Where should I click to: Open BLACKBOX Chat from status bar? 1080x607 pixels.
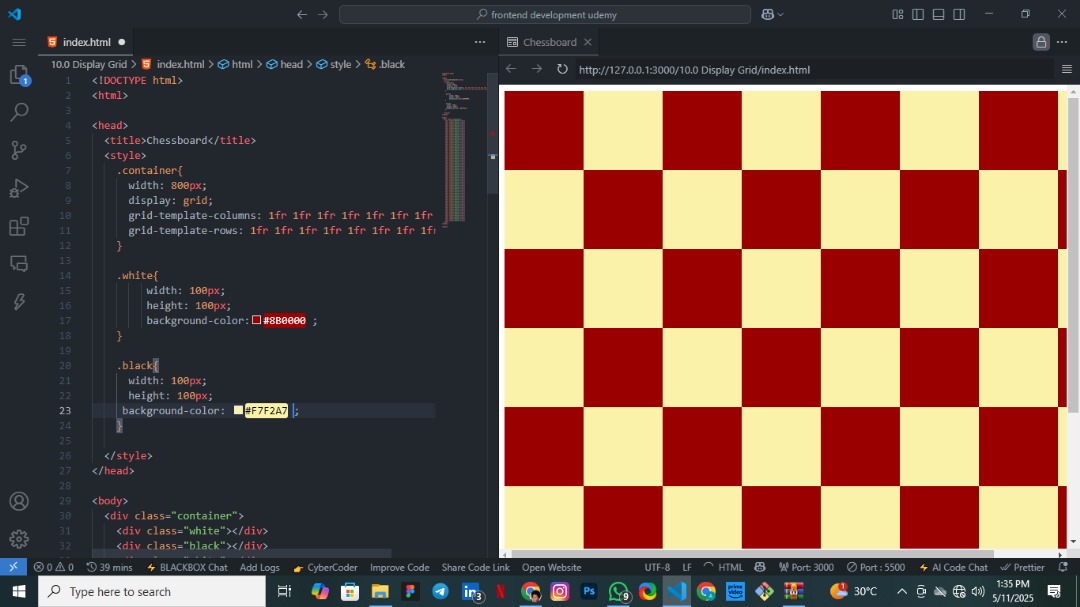187,567
